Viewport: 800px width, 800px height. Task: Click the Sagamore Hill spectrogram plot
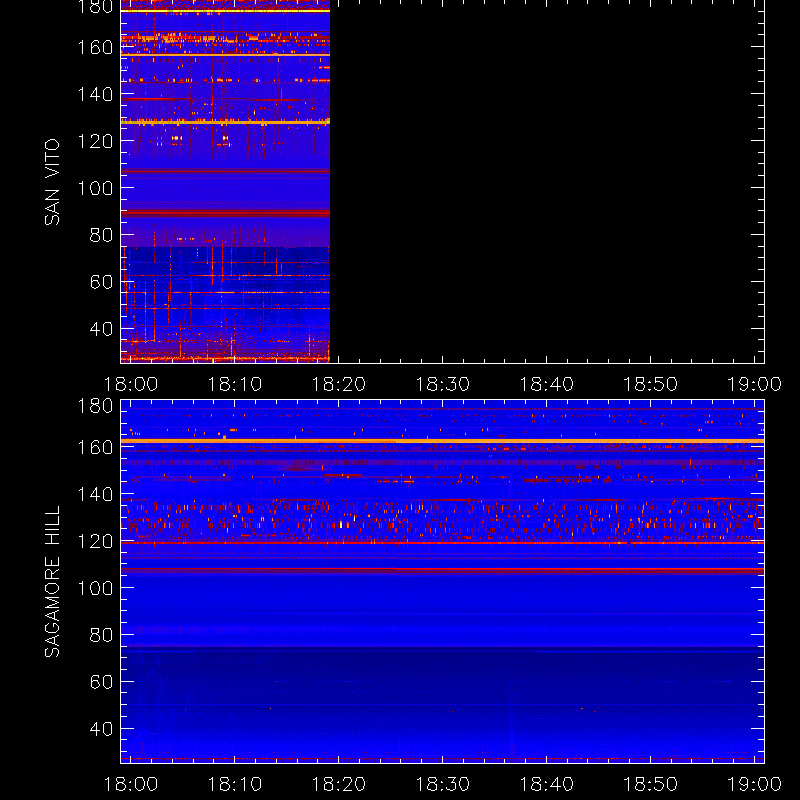(442, 581)
